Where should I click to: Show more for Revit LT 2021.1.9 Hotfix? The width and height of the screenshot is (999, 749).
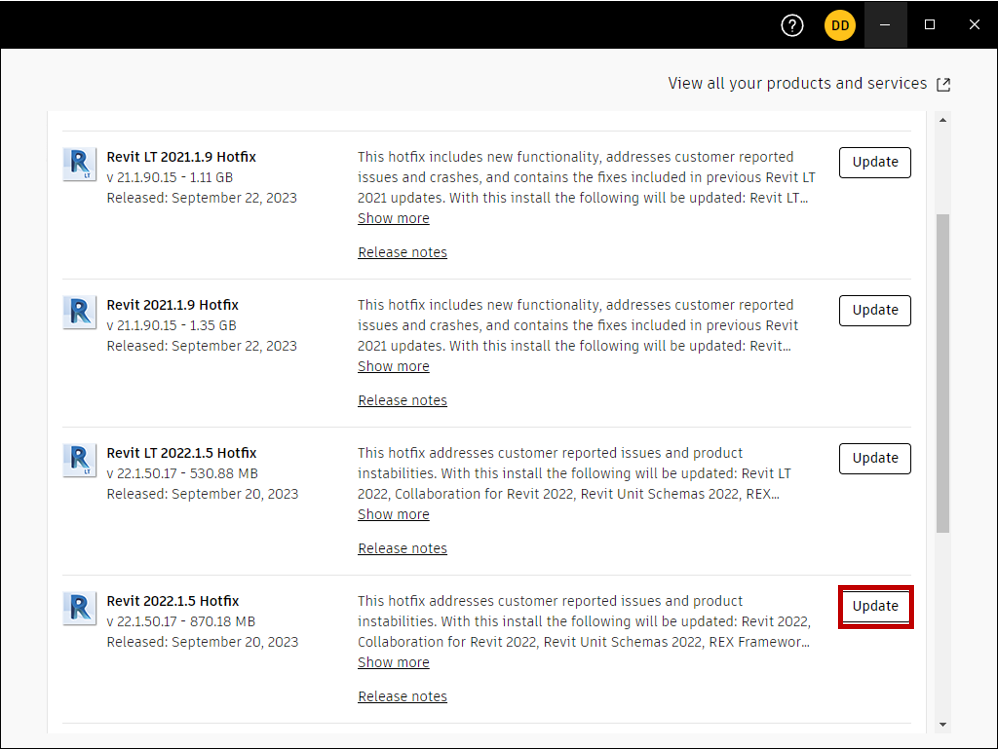(393, 218)
